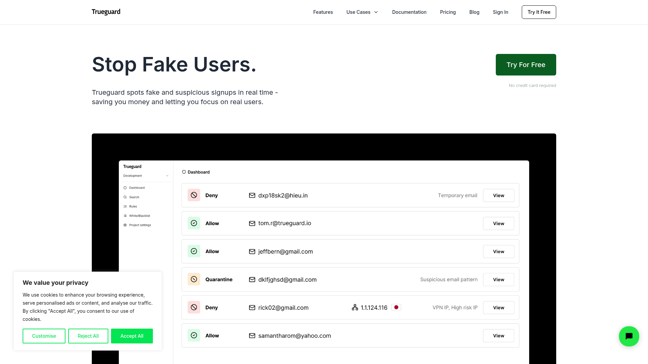Click the Allow check icon for jeffbern@gmail.com
The height and width of the screenshot is (364, 648).
coord(194,251)
